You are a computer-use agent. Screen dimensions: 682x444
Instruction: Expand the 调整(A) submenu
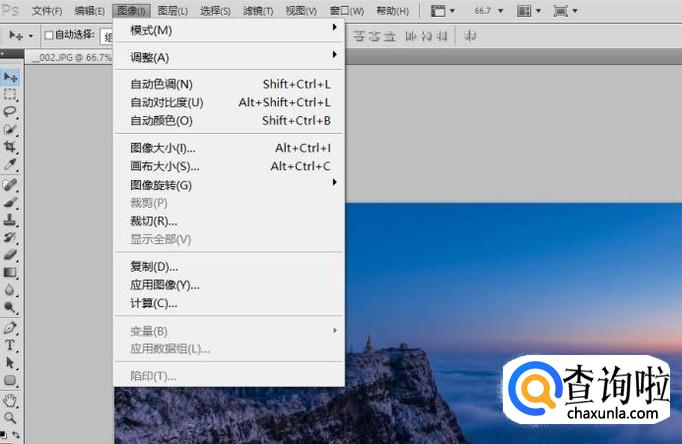(x=229, y=57)
